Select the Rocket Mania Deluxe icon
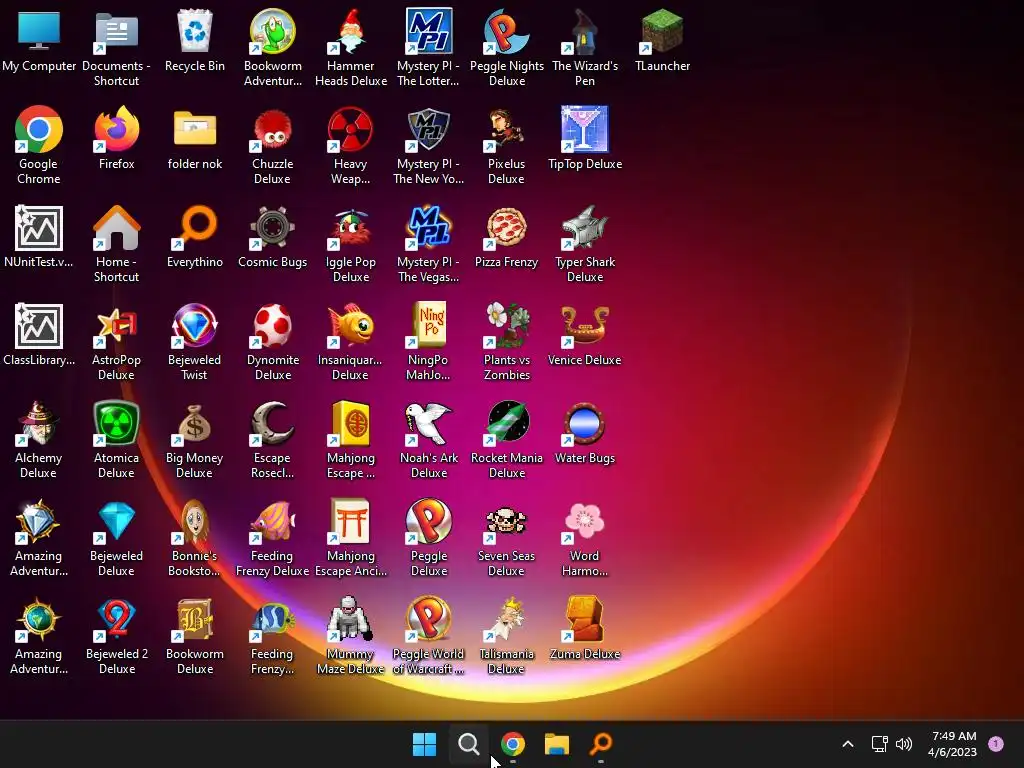The image size is (1024, 768). (x=506, y=423)
